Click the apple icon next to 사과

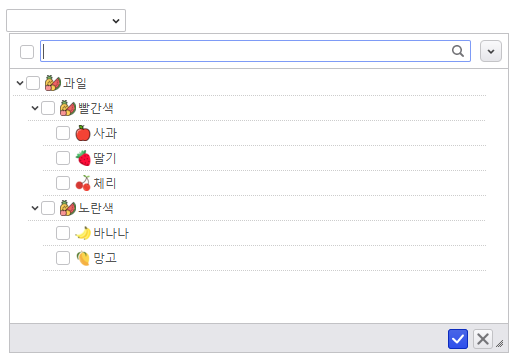coord(83,133)
